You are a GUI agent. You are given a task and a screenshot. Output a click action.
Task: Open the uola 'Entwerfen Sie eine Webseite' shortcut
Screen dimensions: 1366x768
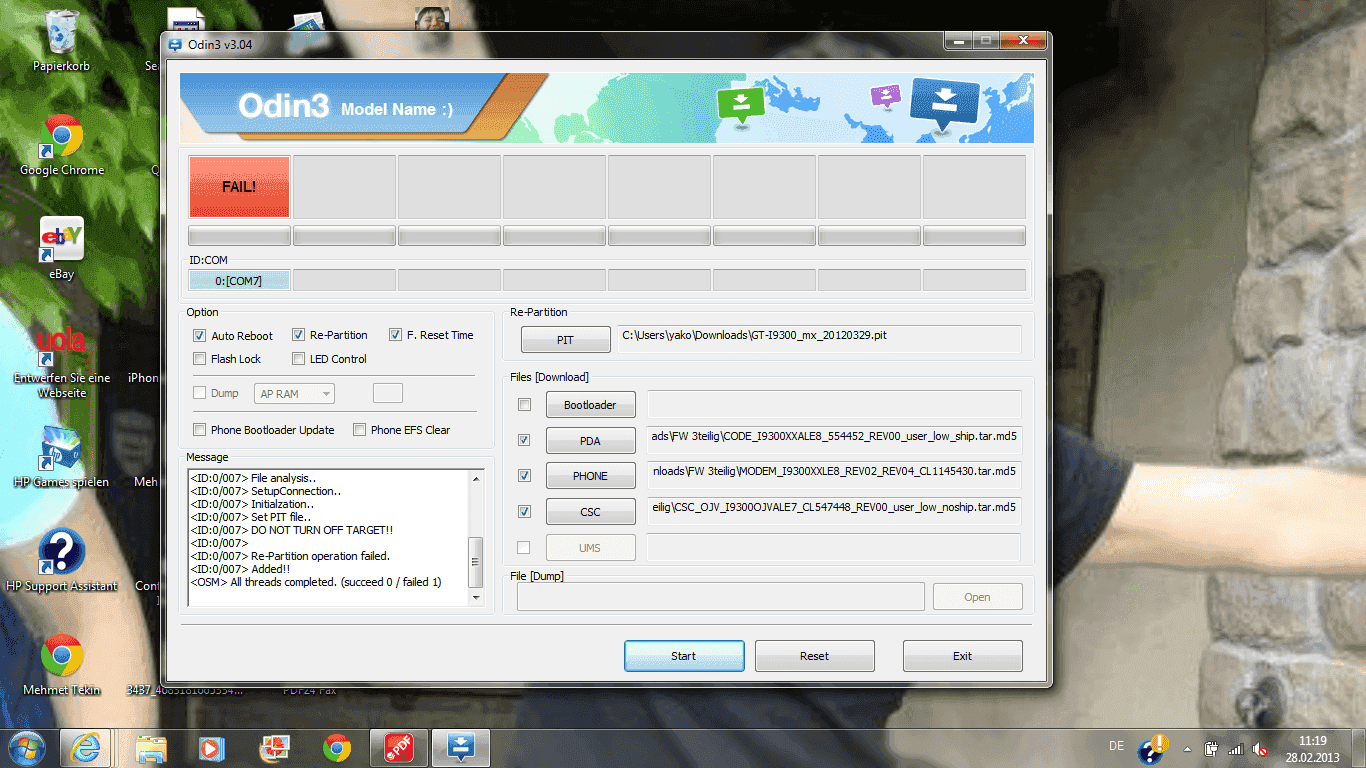(62, 362)
